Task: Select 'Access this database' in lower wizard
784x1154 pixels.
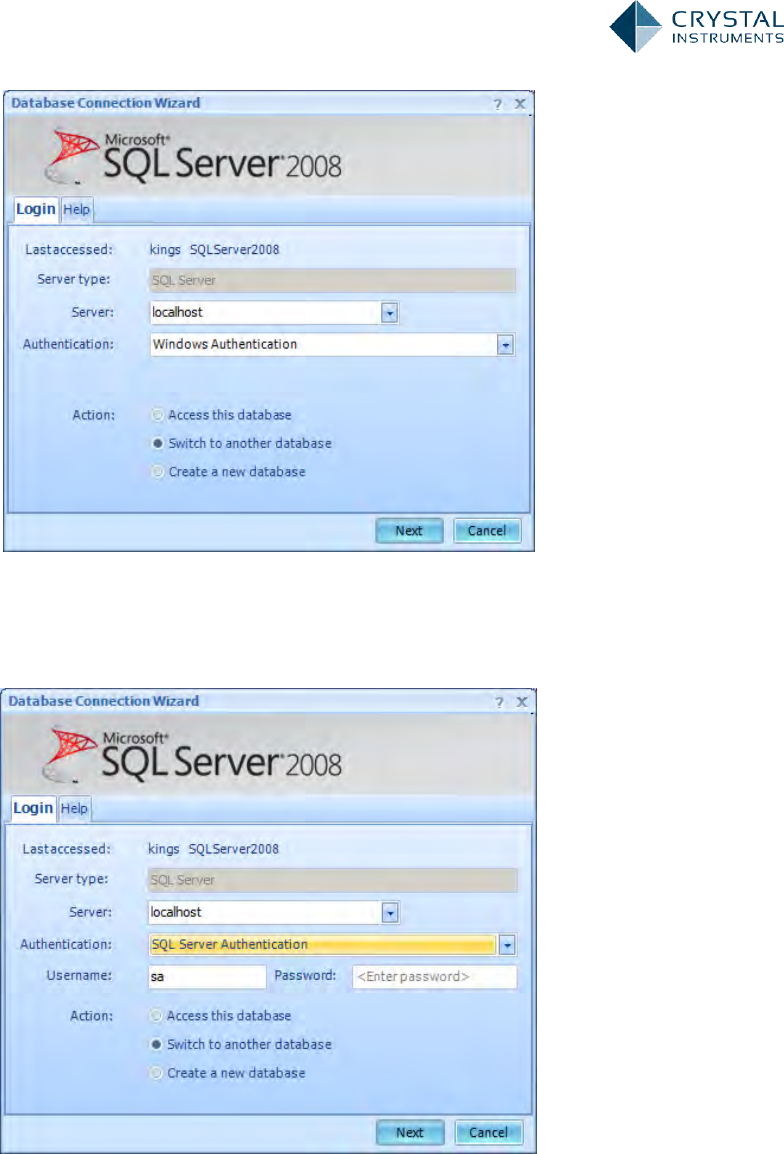Action: point(221,1016)
